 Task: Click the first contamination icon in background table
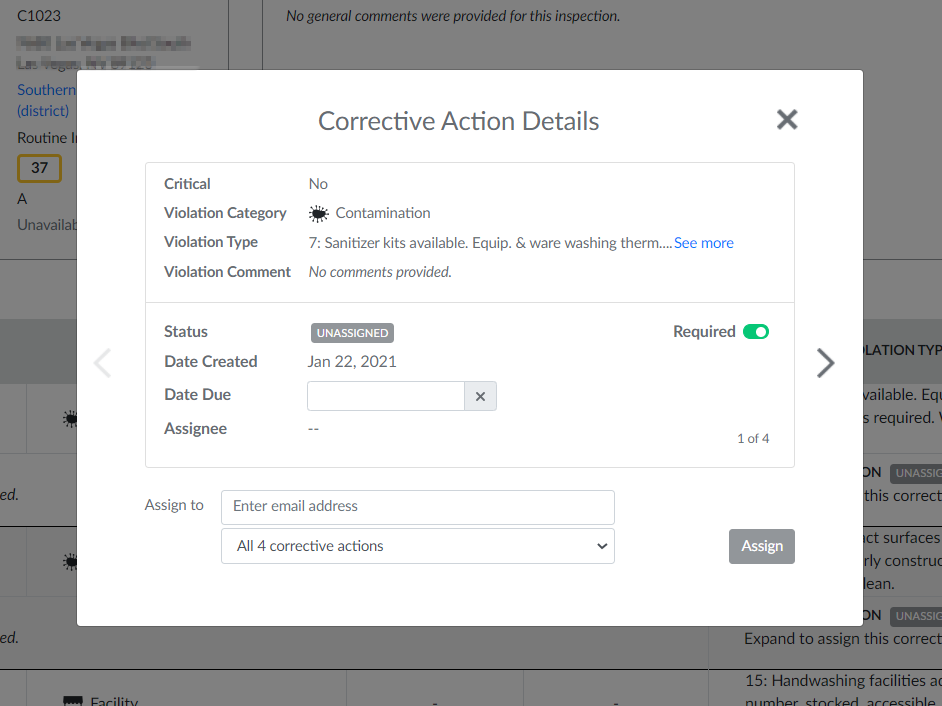point(70,420)
